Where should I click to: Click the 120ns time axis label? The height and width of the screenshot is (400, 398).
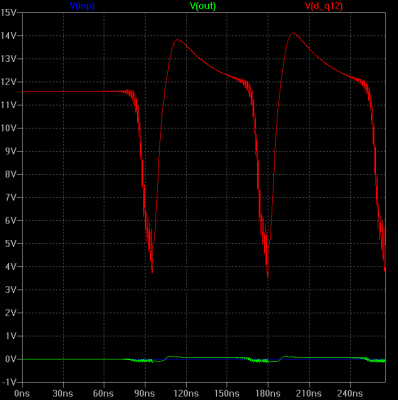tap(186, 393)
